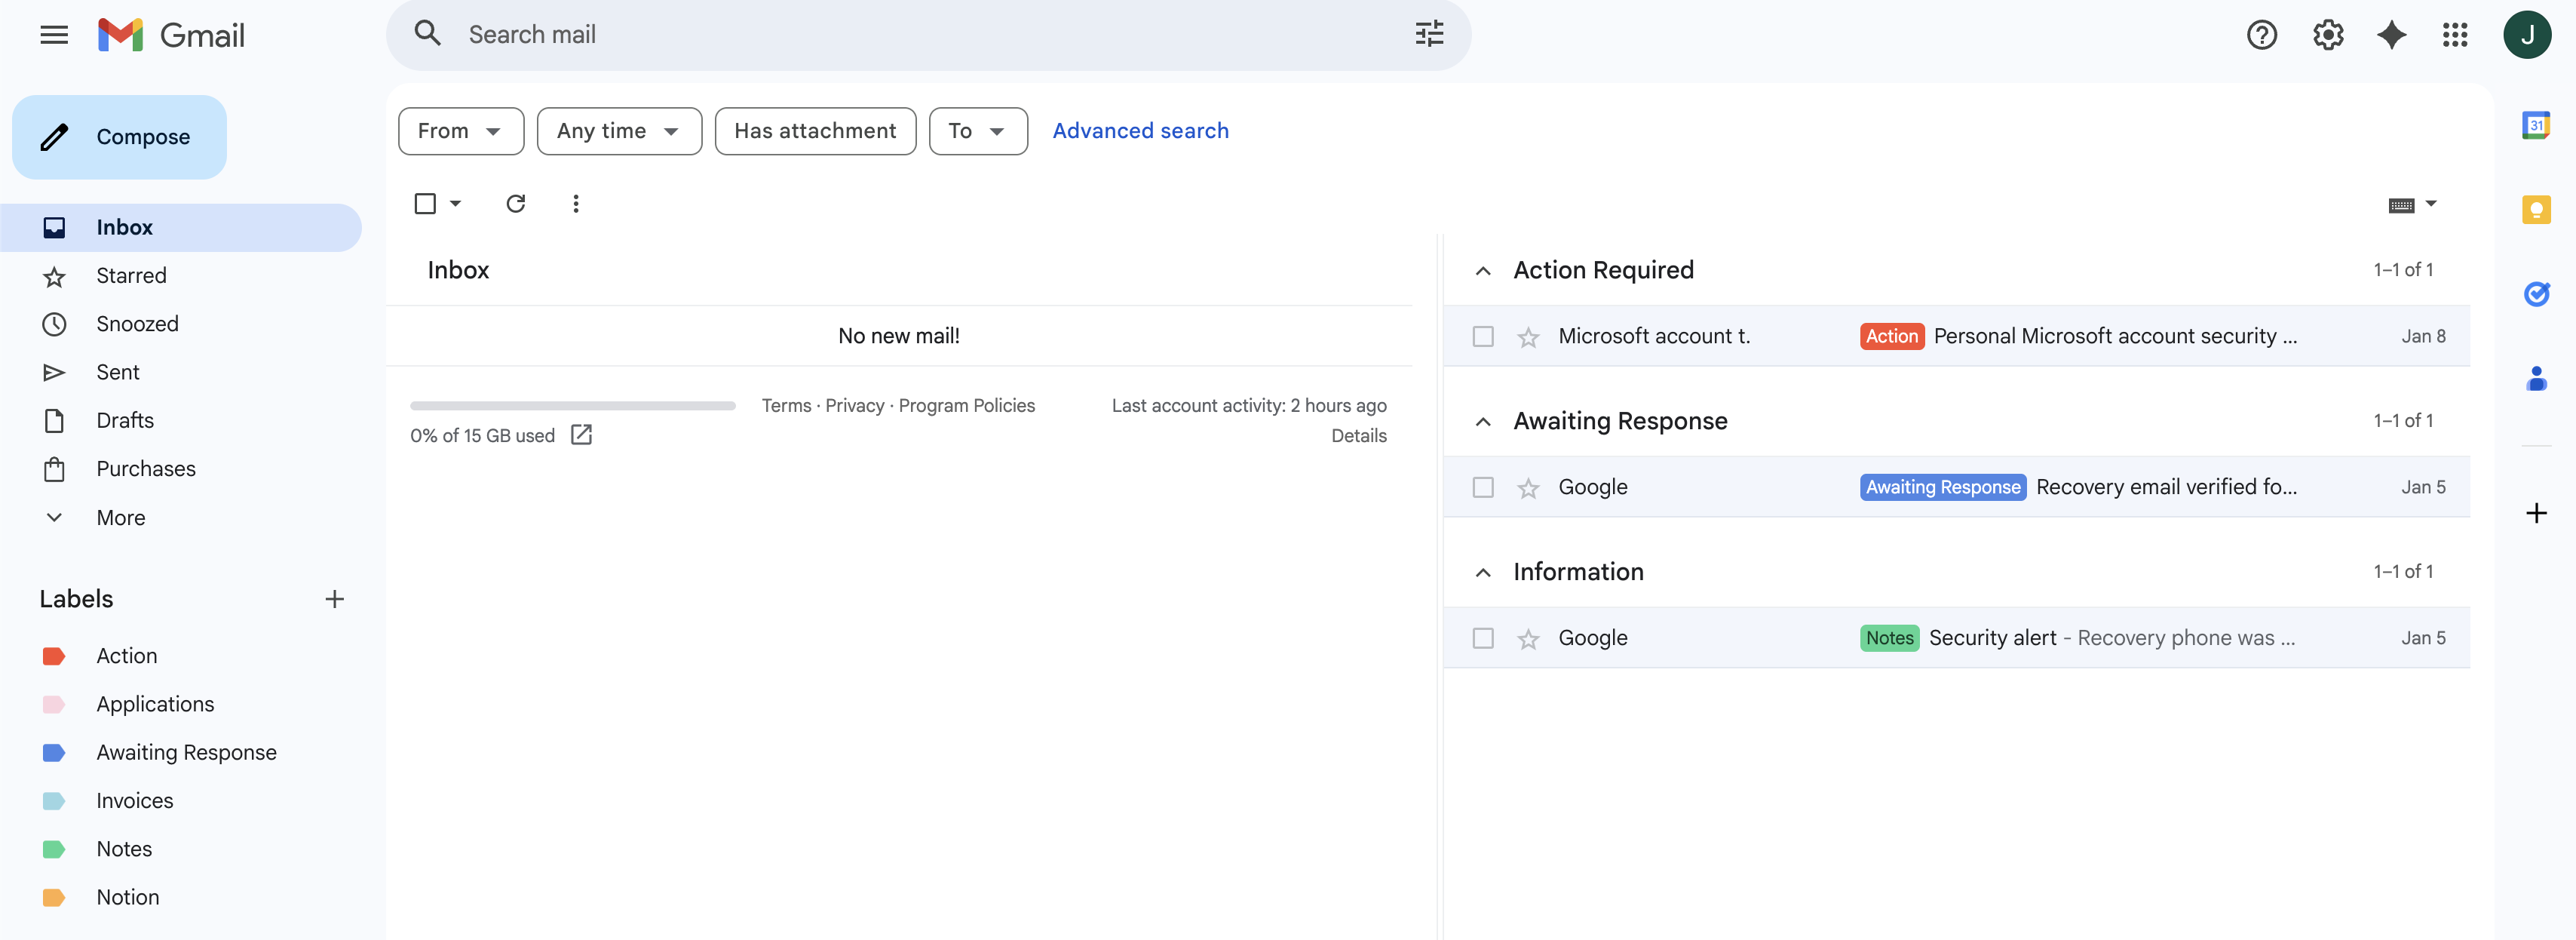Expand More in the sidebar
This screenshot has height=940, width=2576.
pos(120,517)
